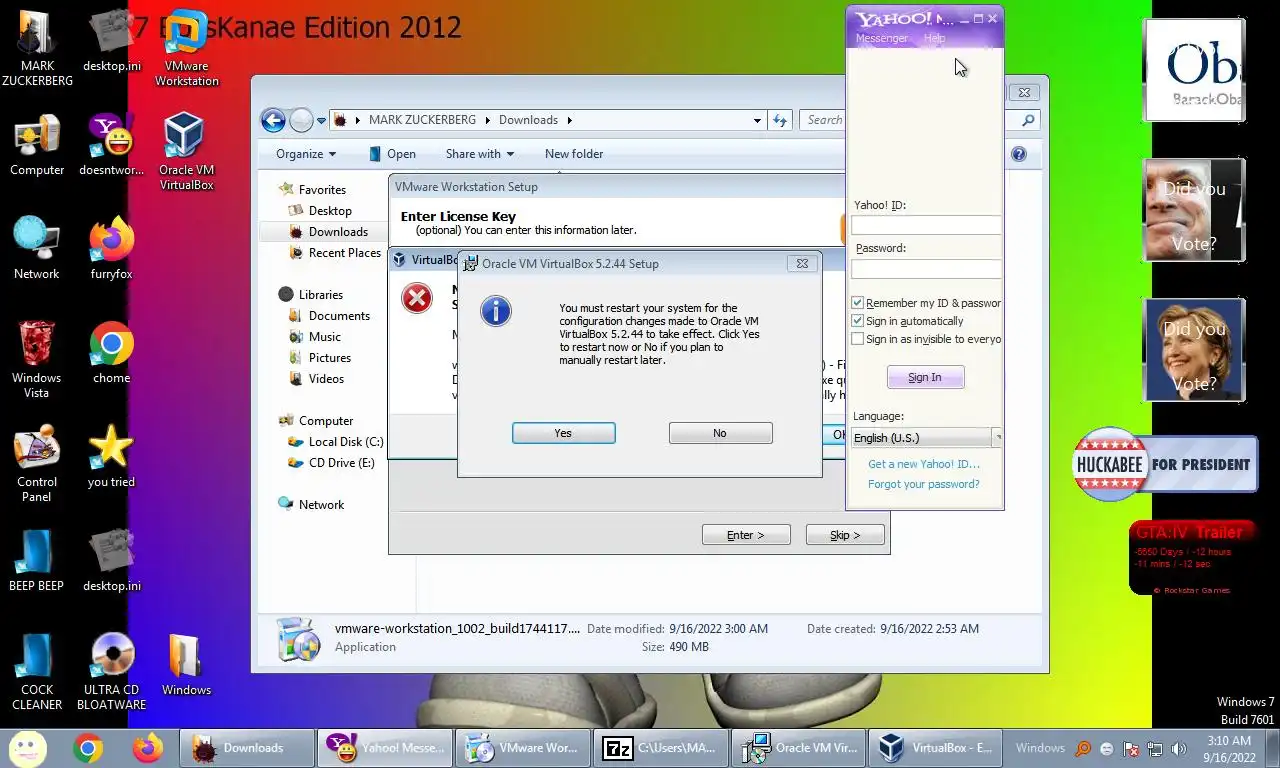Open the Yahoo Language dropdown
The width and height of the screenshot is (1280, 768).
925,438
